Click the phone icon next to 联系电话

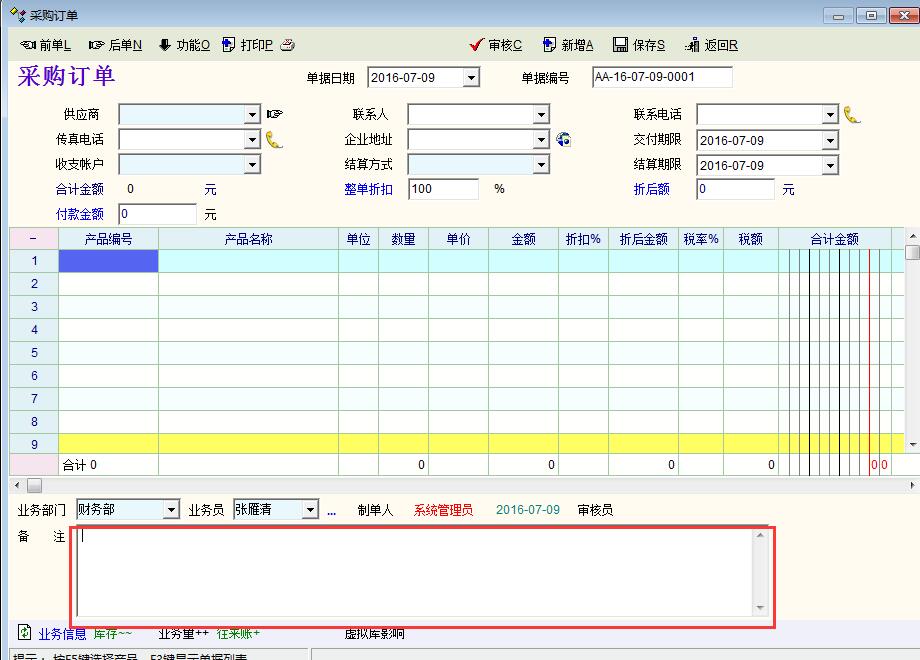click(x=851, y=115)
